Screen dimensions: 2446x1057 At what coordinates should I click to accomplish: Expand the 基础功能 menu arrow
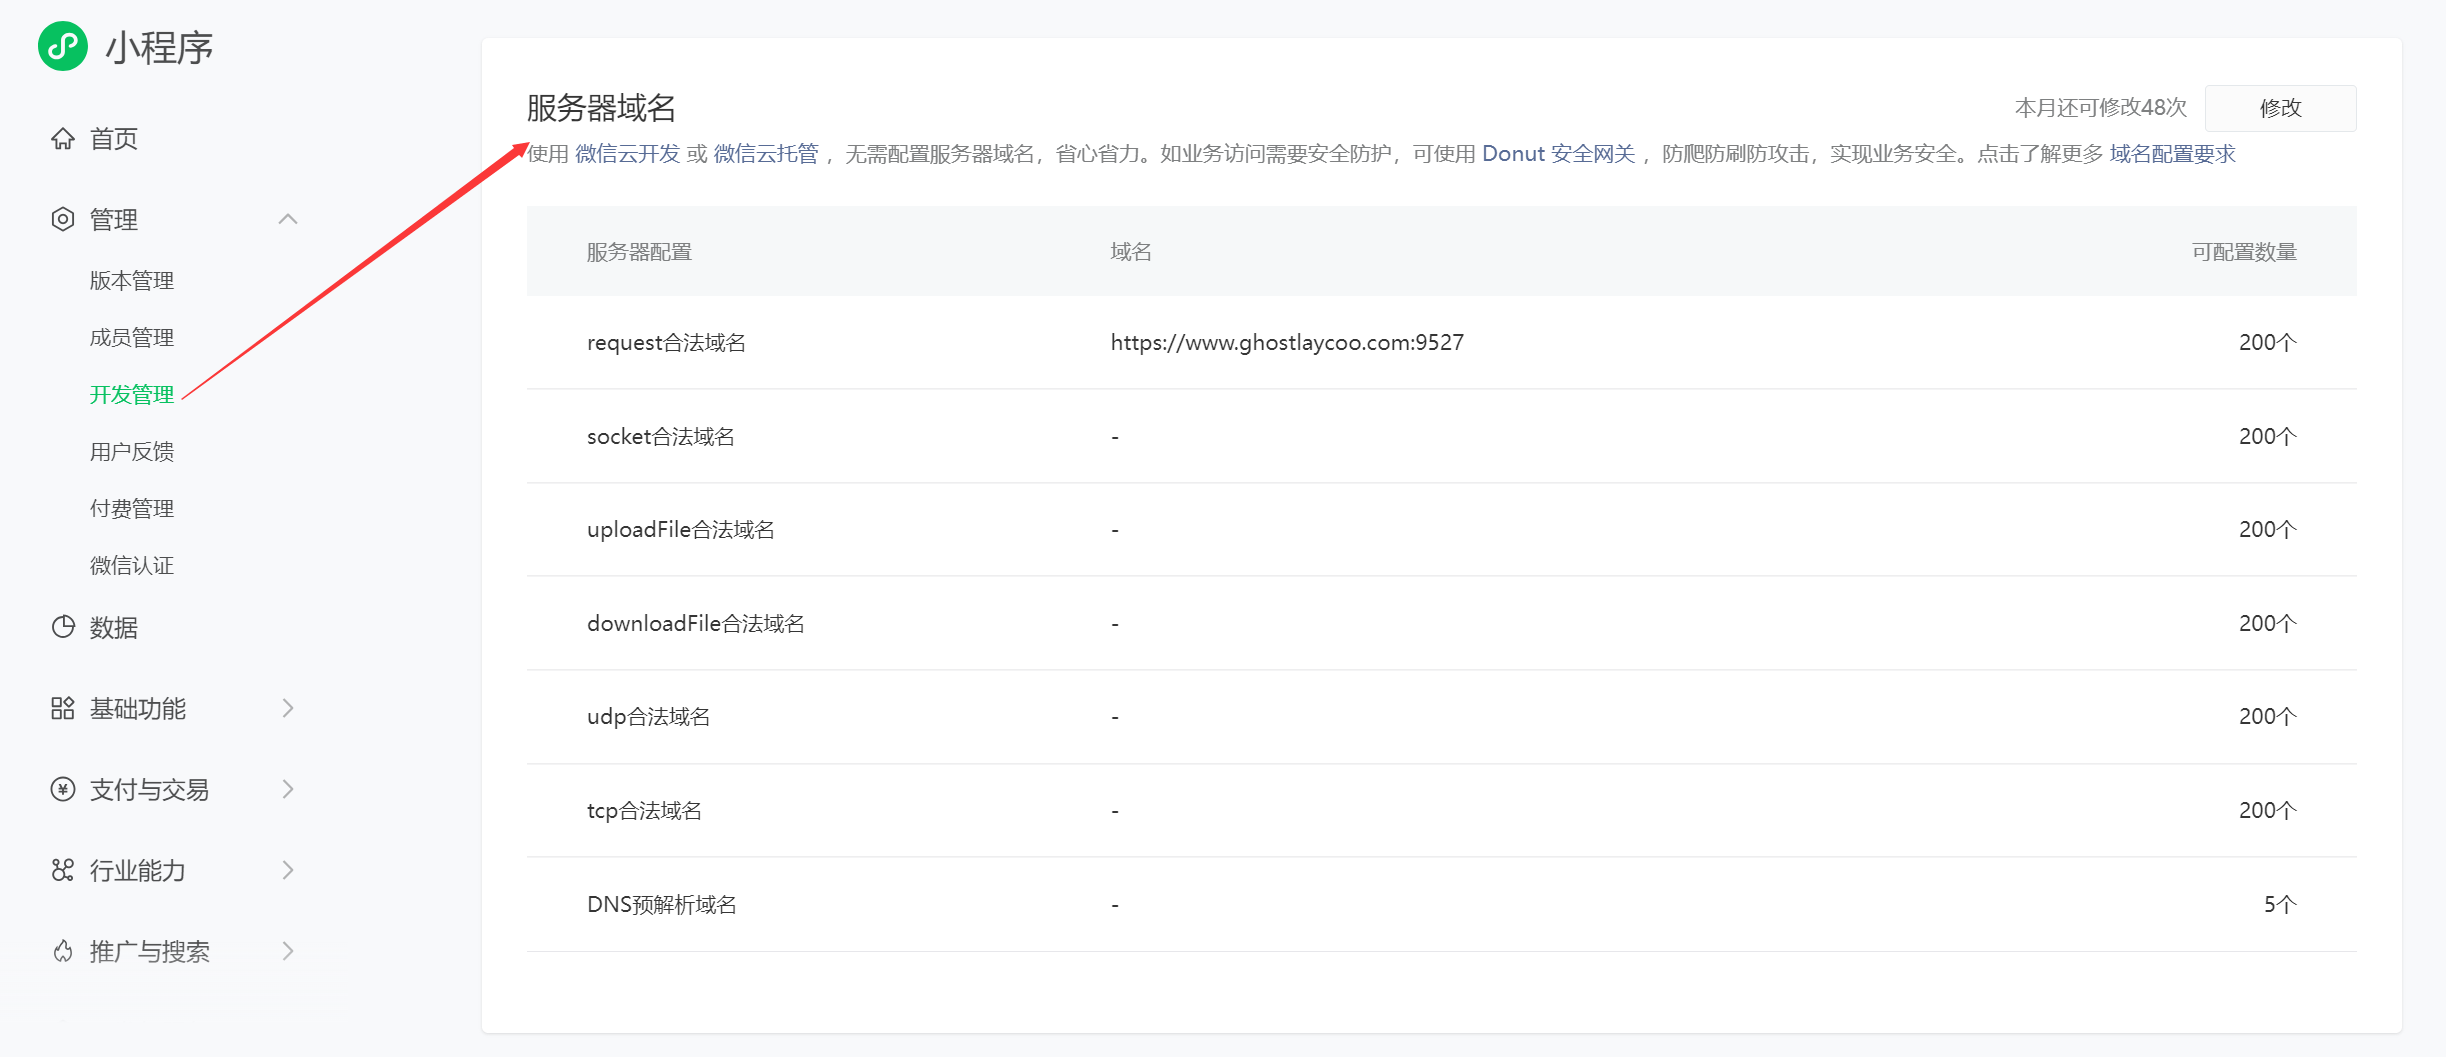pos(288,709)
